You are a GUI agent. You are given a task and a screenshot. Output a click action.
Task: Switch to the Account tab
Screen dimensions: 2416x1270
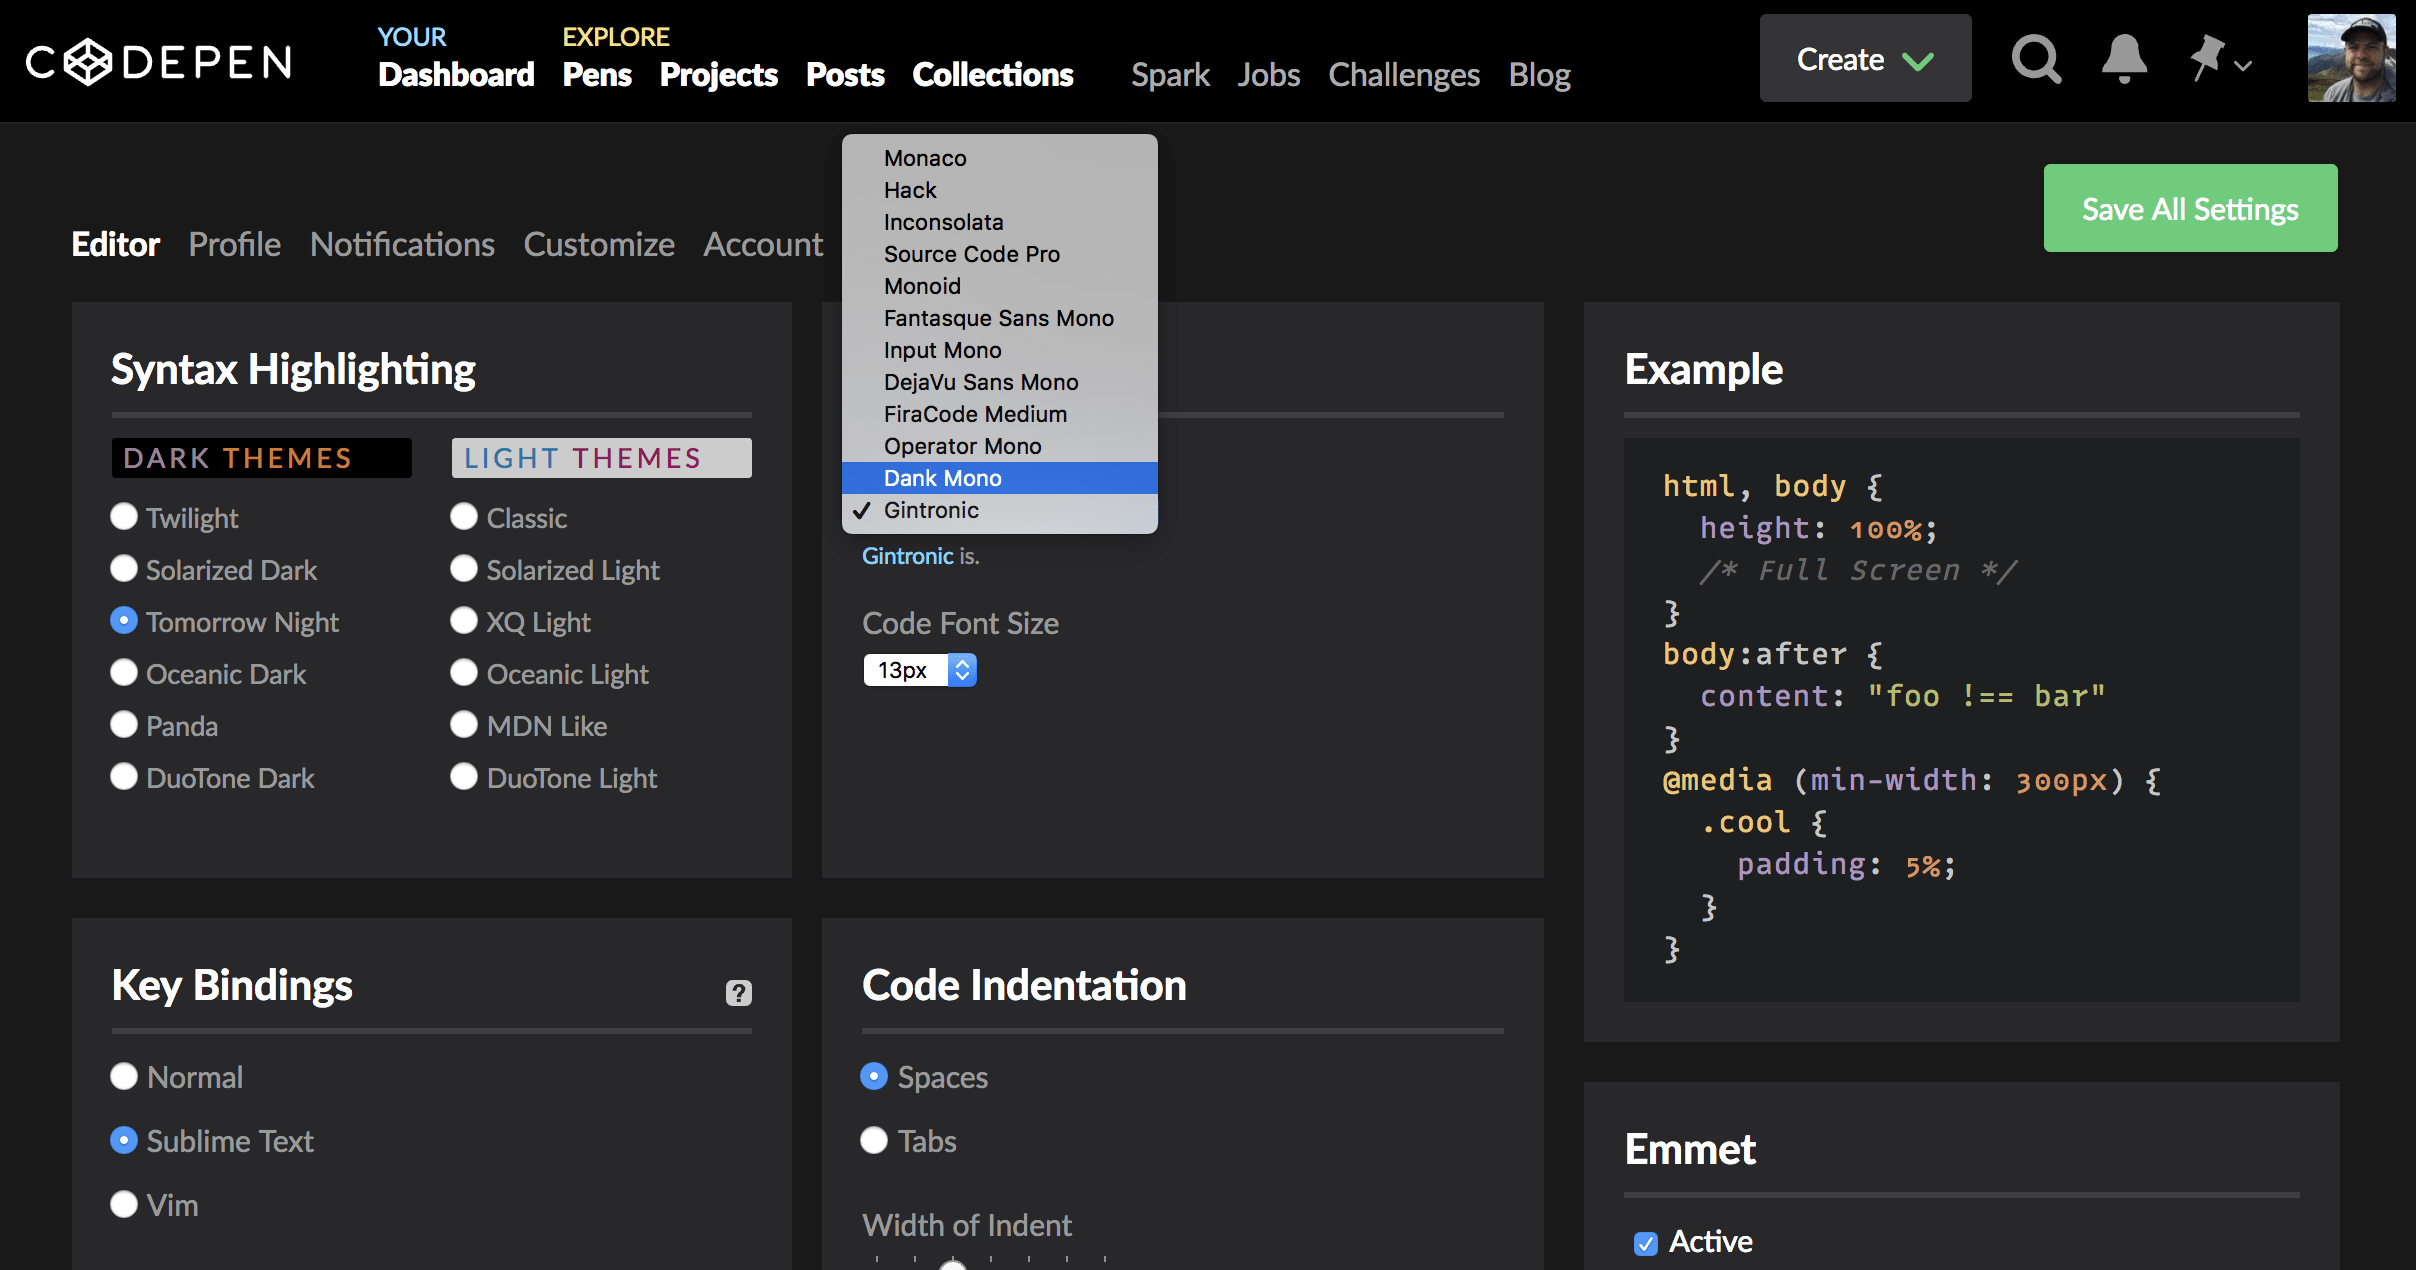click(762, 244)
